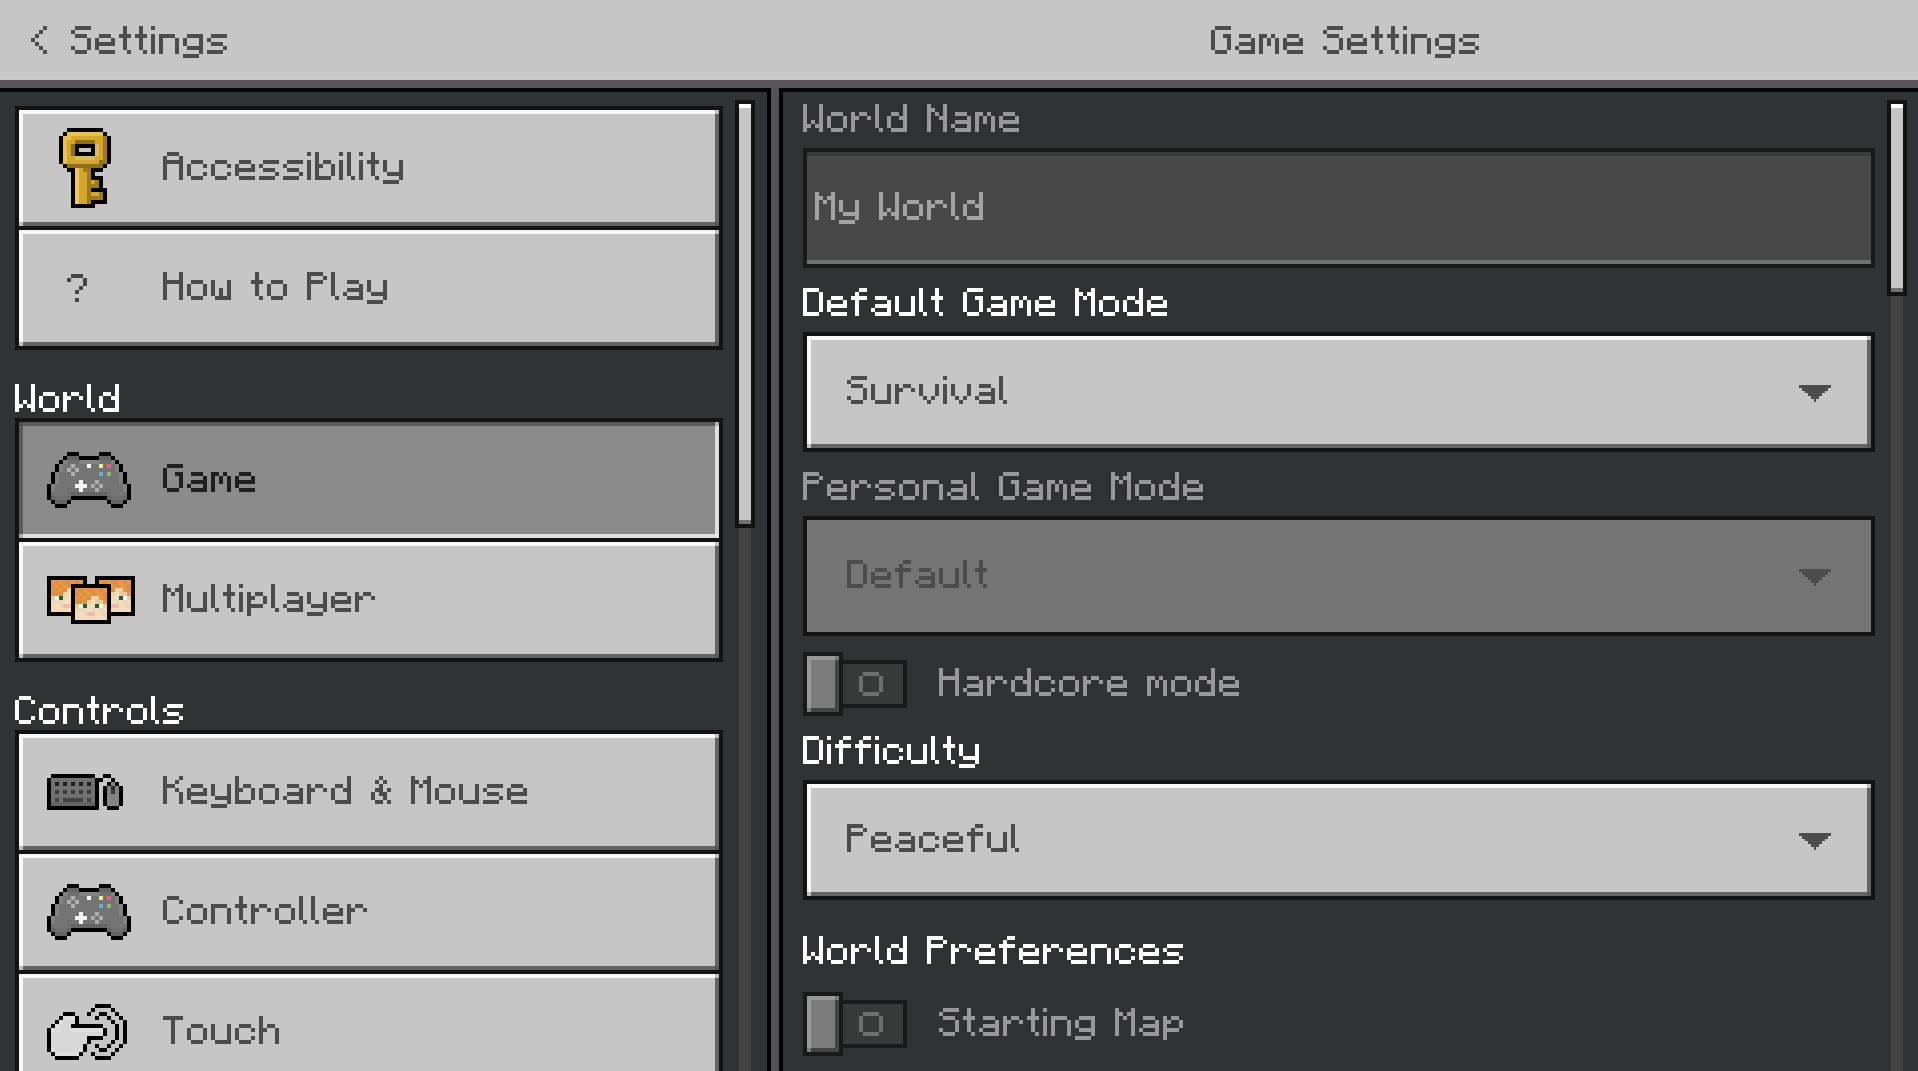Click the World Name text field
The height and width of the screenshot is (1071, 1918).
1338,207
